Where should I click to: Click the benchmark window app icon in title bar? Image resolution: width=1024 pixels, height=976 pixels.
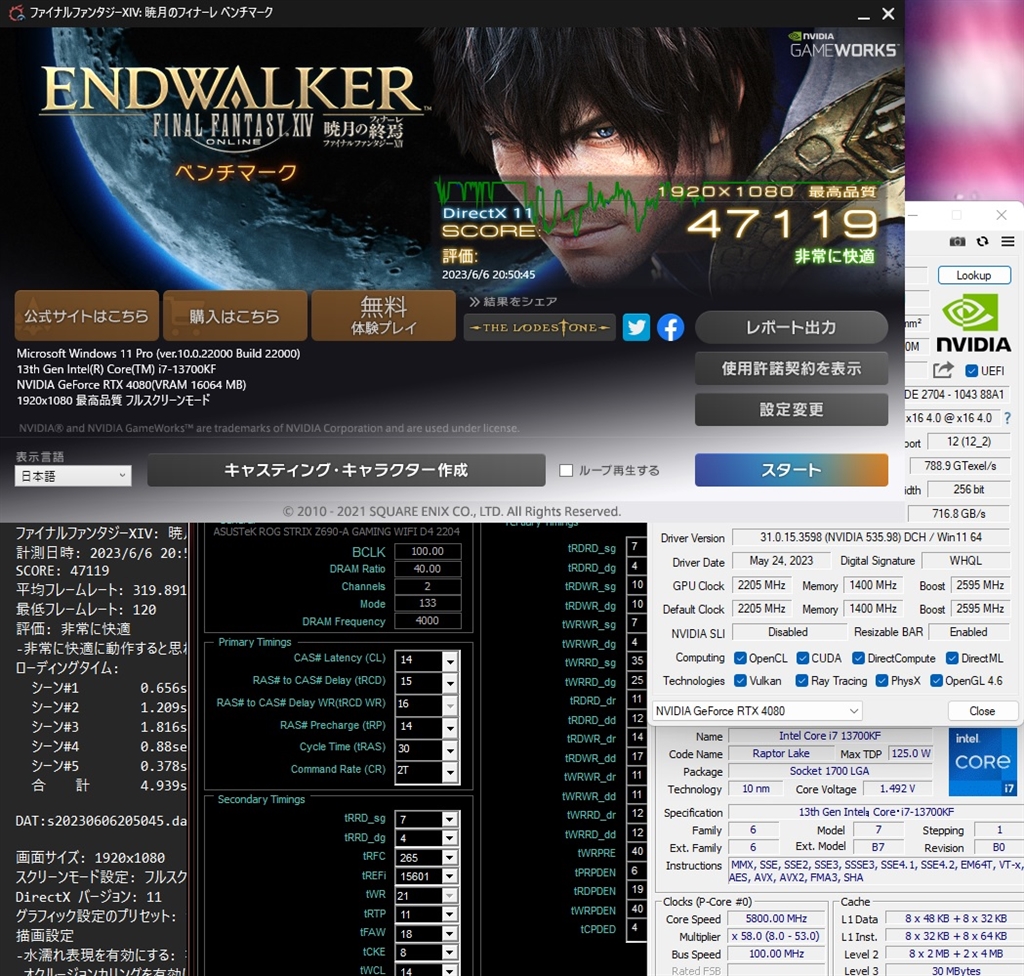pyautogui.click(x=16, y=12)
